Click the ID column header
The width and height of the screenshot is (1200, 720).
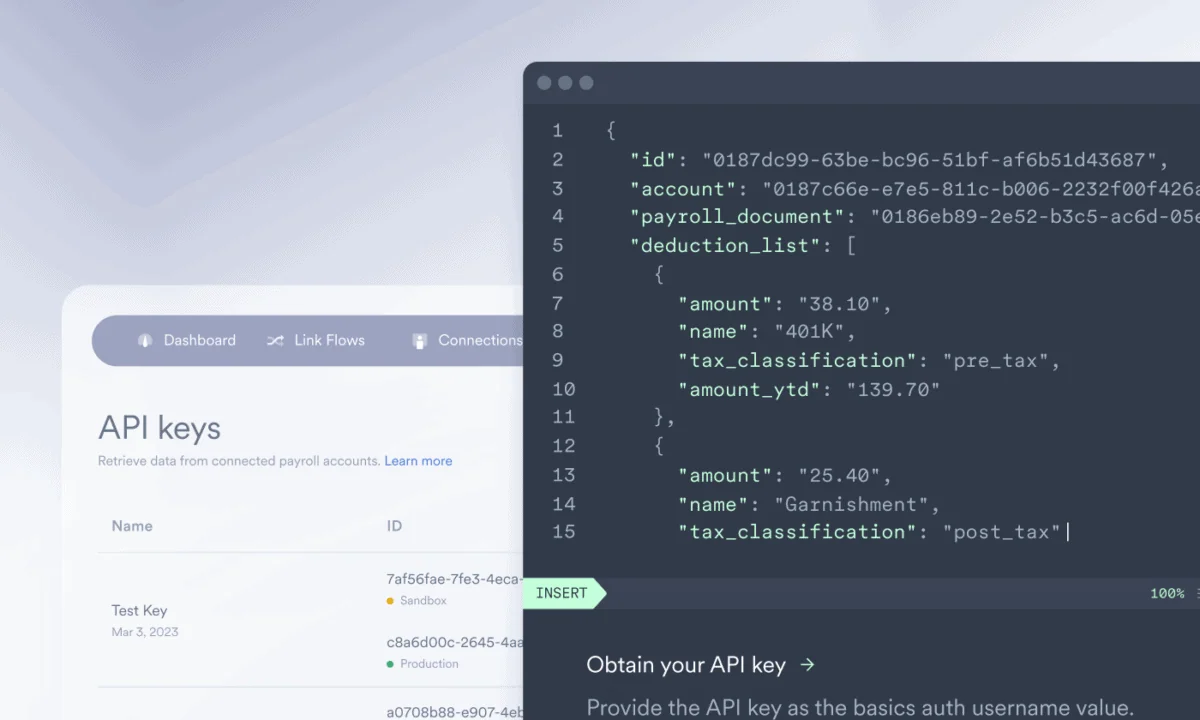pyautogui.click(x=394, y=526)
